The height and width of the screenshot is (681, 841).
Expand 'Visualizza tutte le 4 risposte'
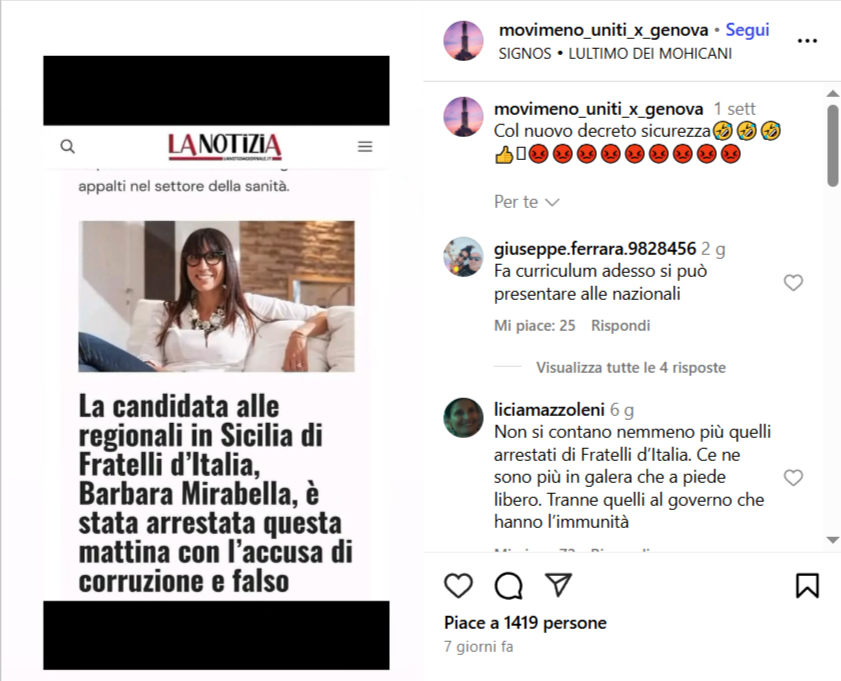pyautogui.click(x=631, y=367)
